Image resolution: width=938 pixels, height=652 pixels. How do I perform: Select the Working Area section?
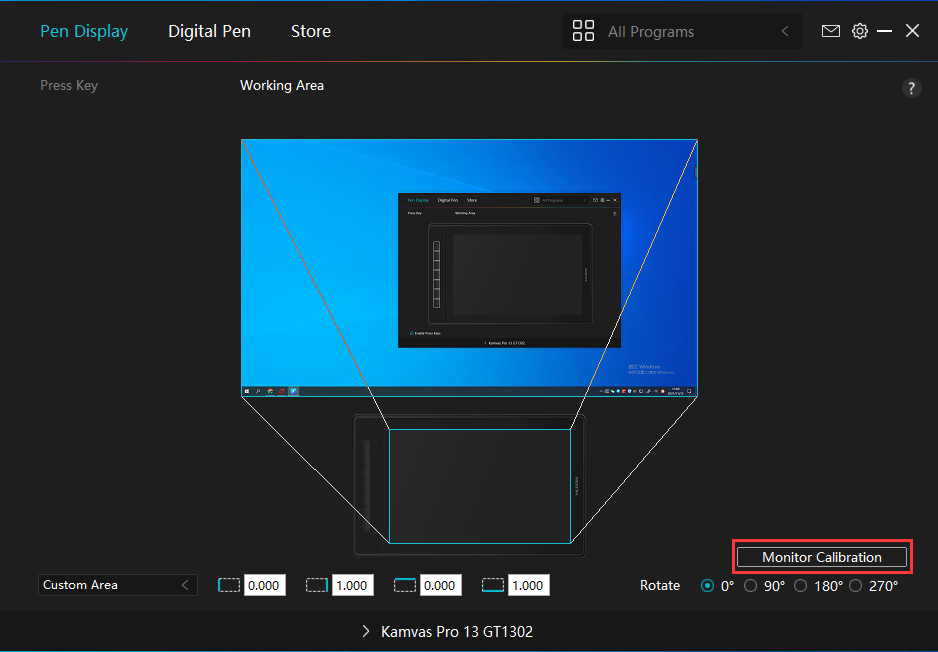282,86
